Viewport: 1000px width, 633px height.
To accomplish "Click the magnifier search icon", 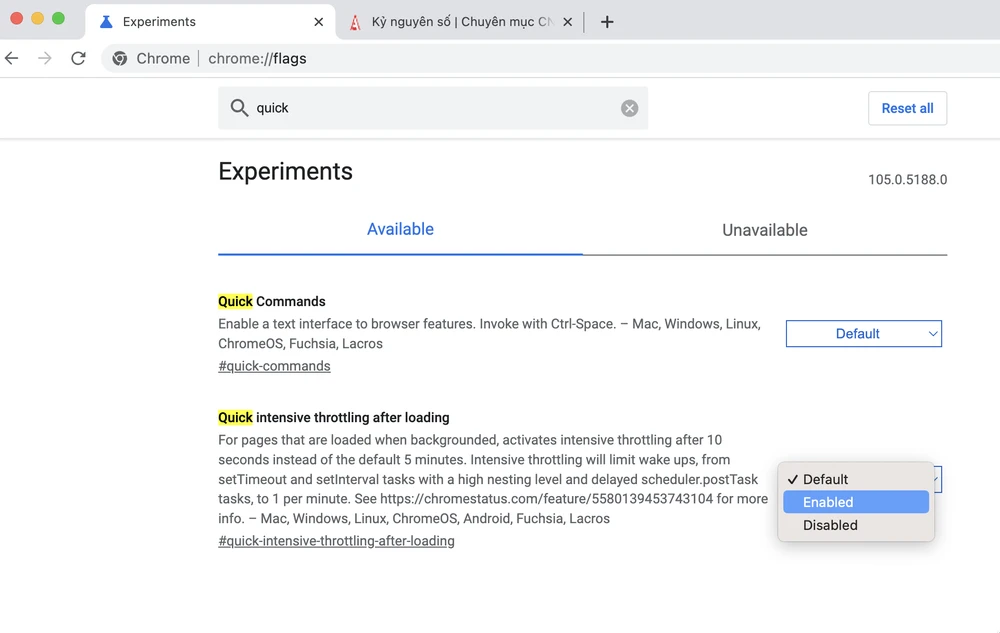I will point(239,108).
